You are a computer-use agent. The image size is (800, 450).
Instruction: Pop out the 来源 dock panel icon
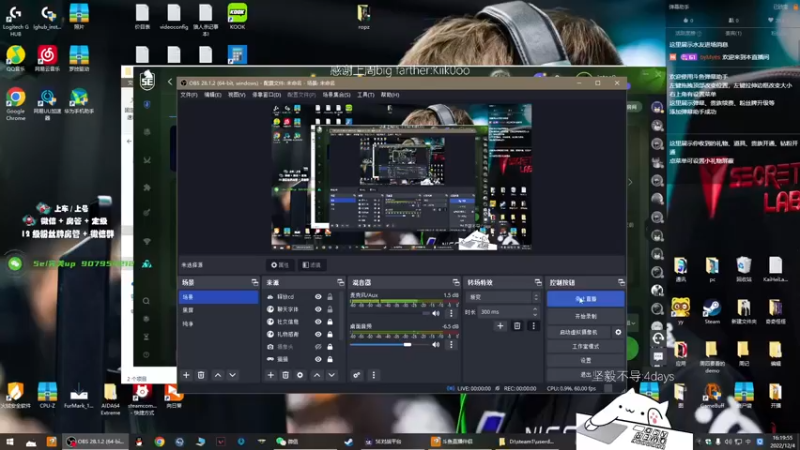(340, 282)
